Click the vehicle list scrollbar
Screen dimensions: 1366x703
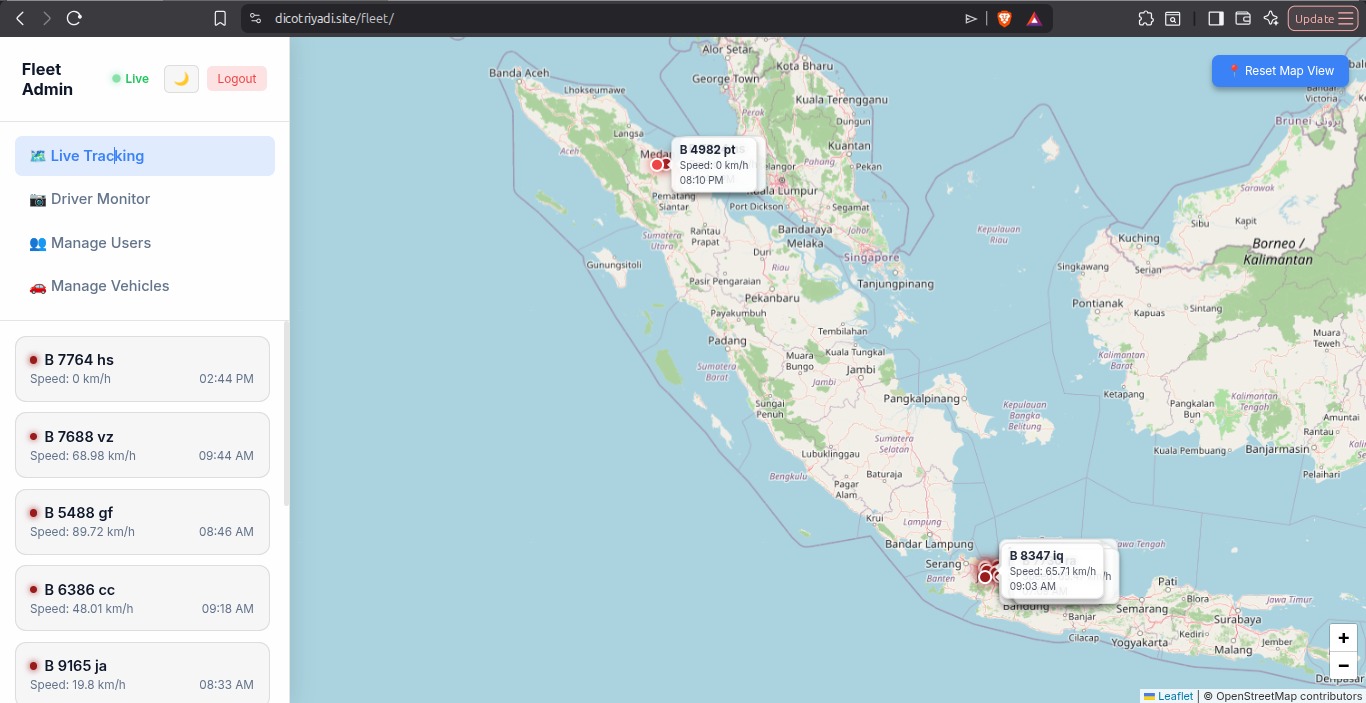click(x=287, y=413)
